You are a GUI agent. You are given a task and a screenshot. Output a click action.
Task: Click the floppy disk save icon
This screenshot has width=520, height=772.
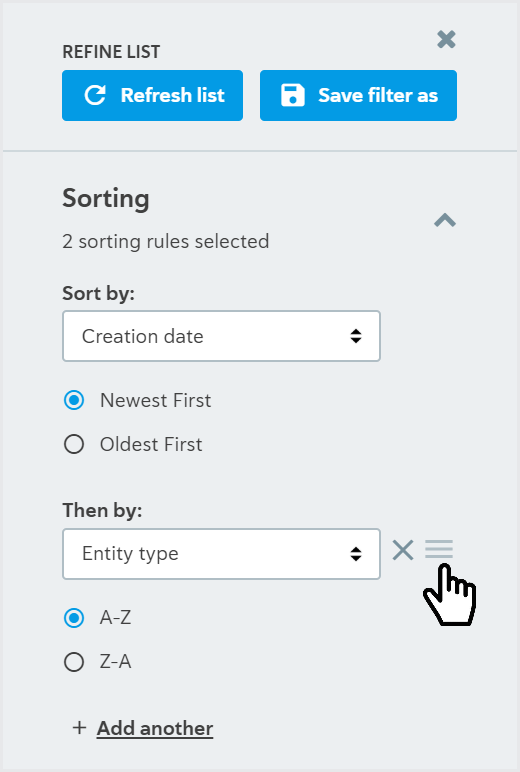292,96
